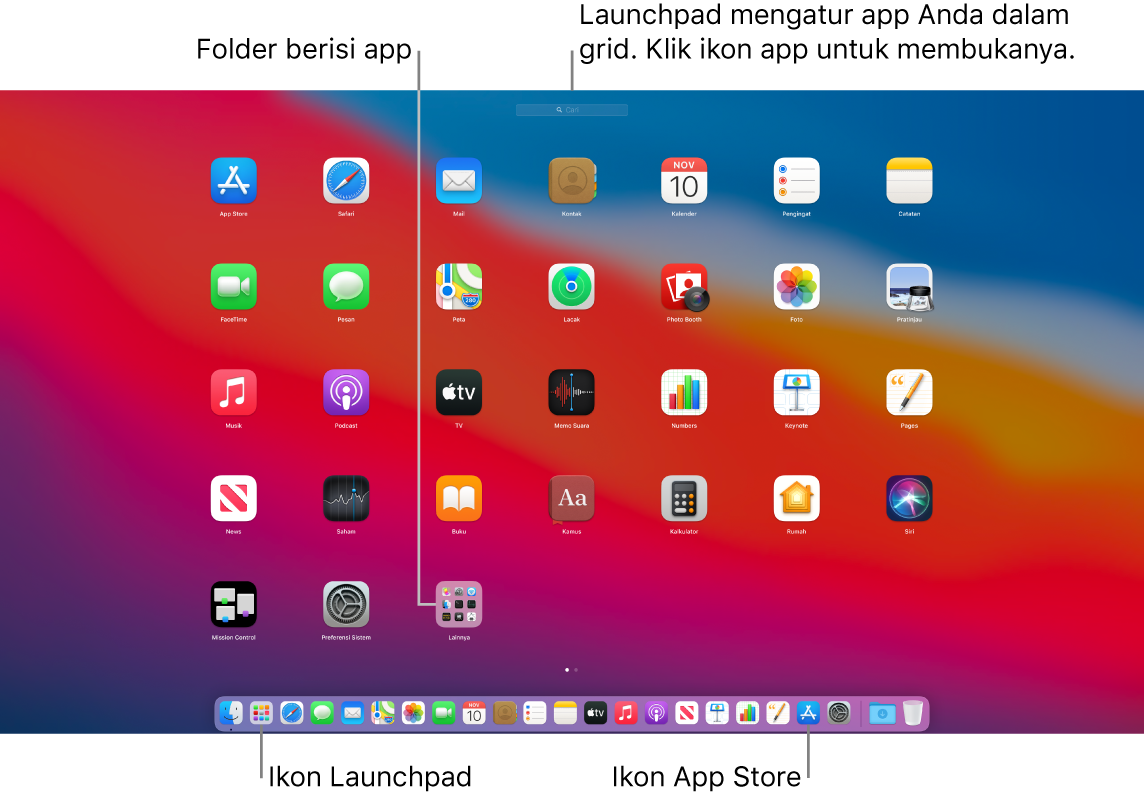This screenshot has height=798, width=1144.
Task: Open Contacts from the Dock
Action: [504, 713]
